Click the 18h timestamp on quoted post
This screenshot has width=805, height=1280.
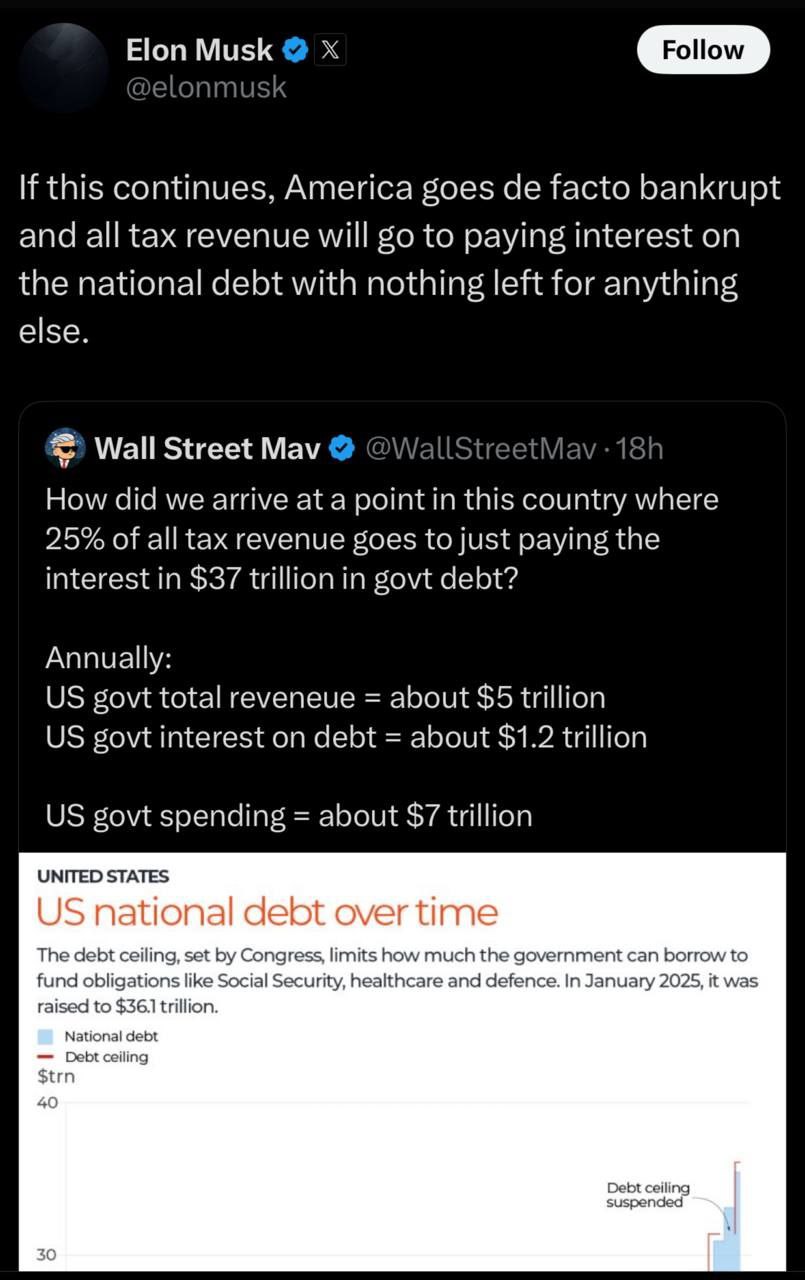pos(640,449)
